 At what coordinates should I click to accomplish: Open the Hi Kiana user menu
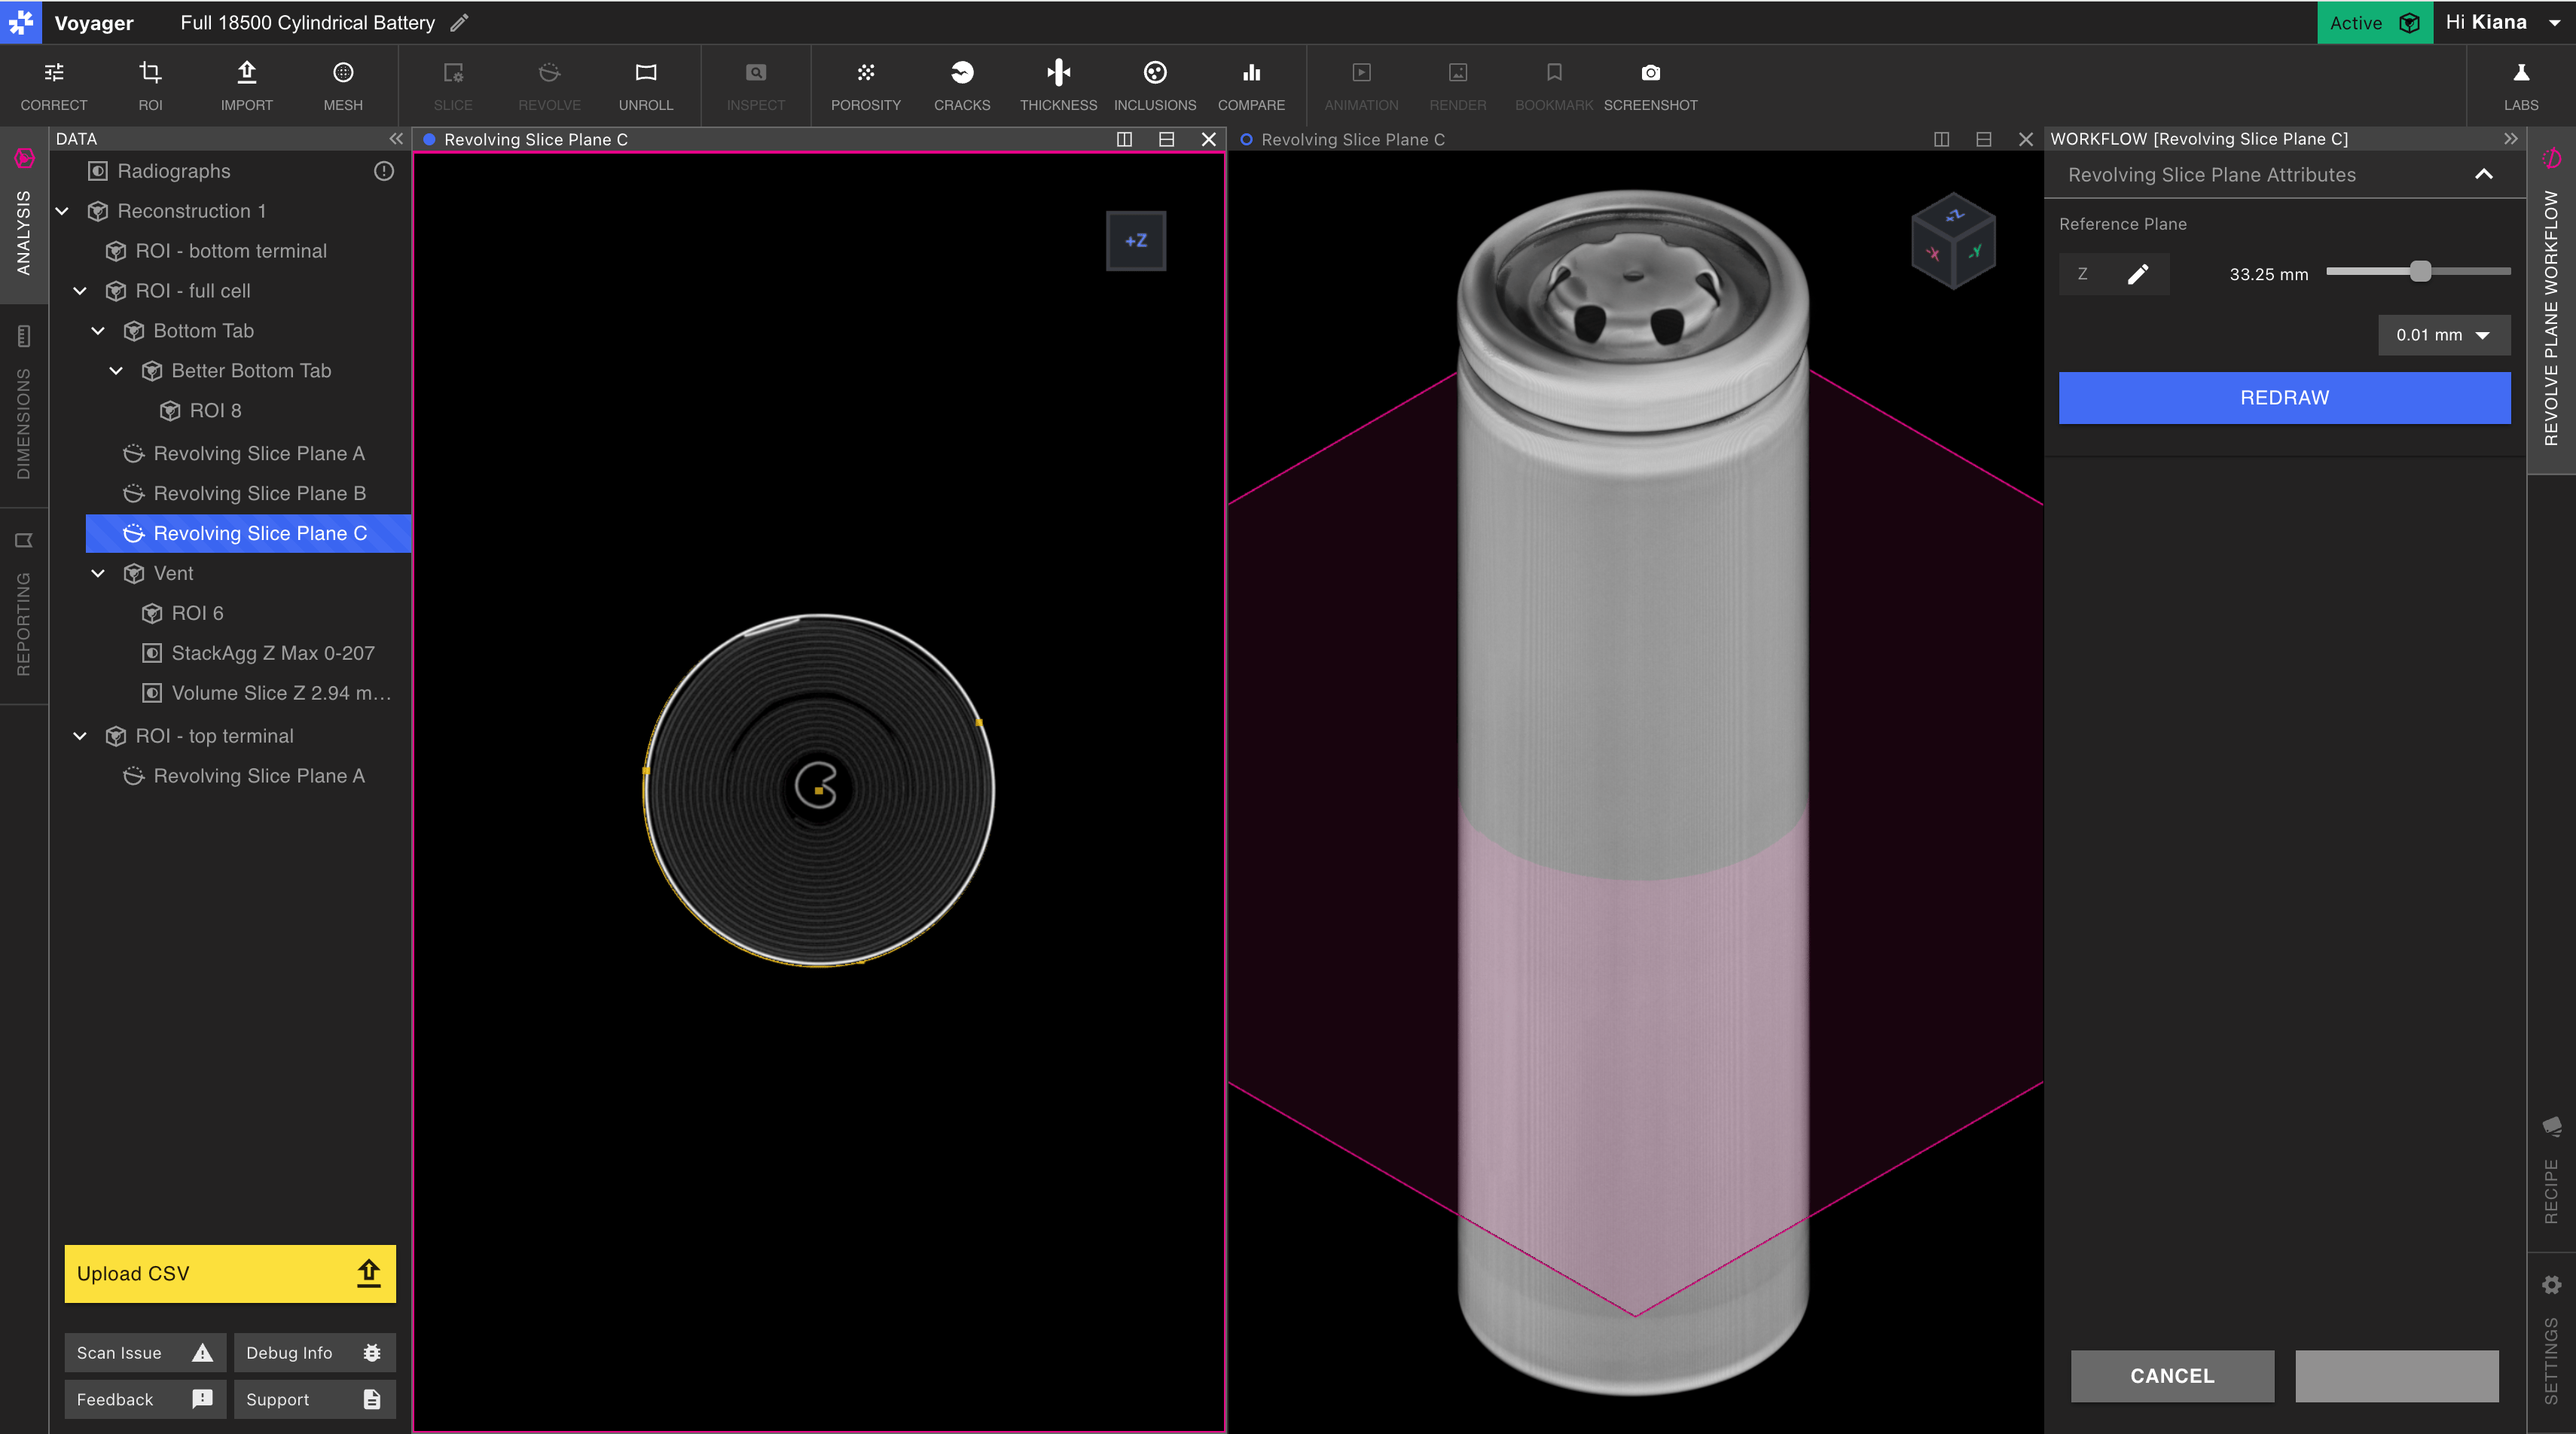click(2503, 22)
